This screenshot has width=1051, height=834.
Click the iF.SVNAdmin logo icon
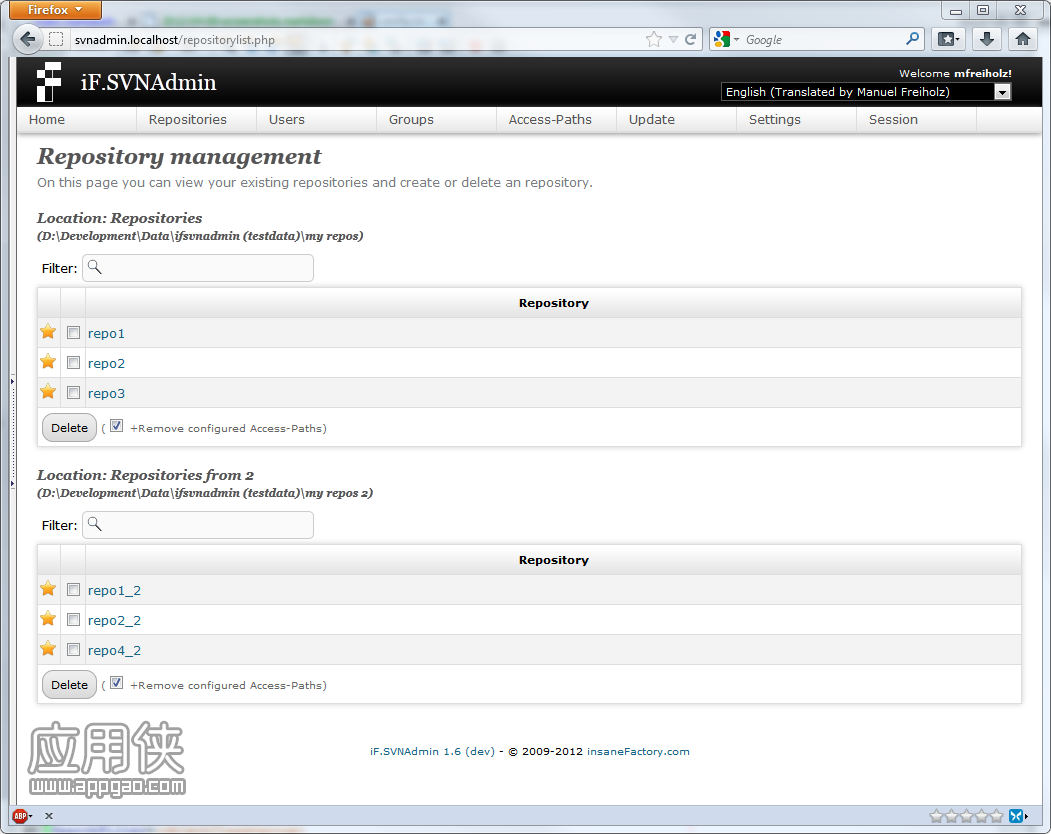[48, 82]
